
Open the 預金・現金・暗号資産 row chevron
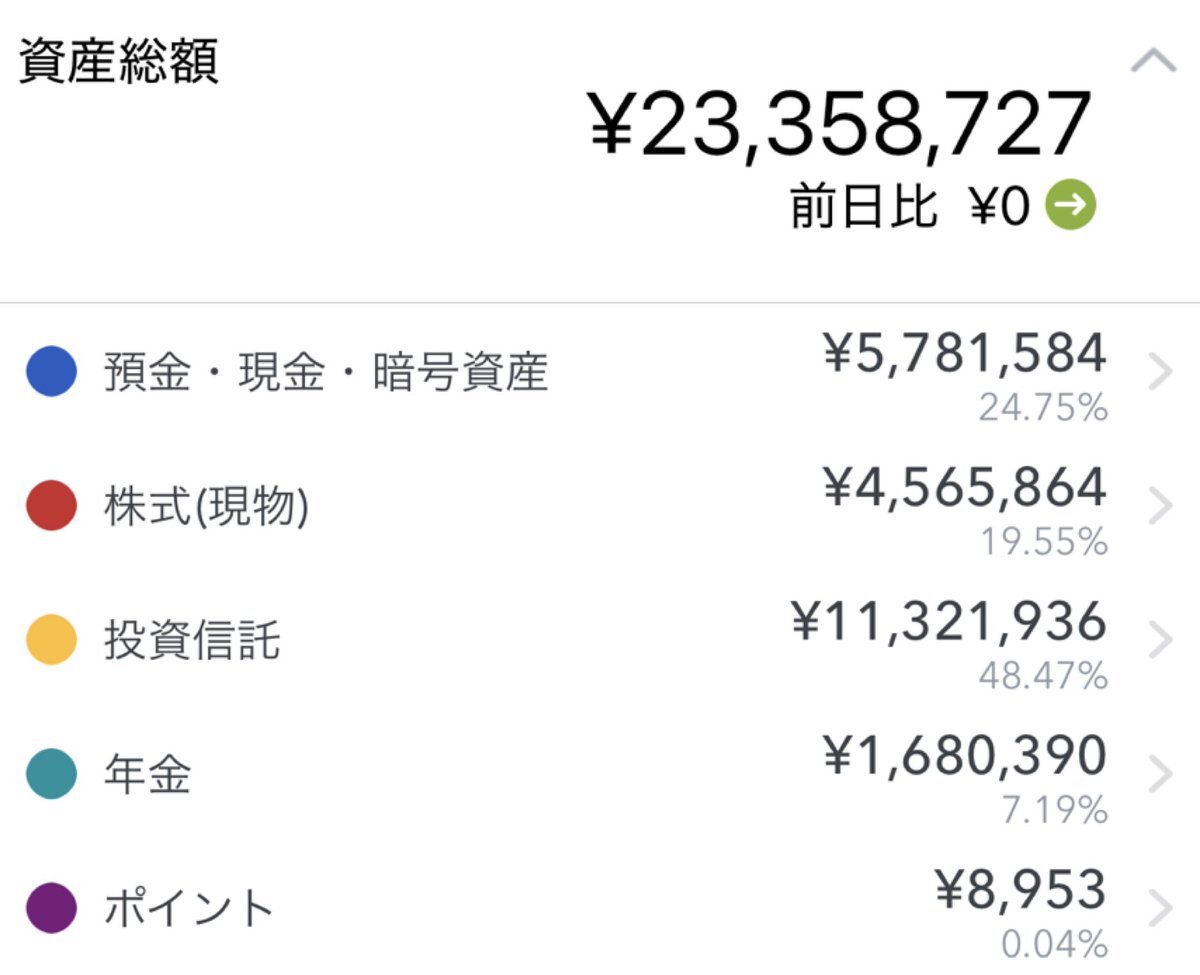click(x=1160, y=373)
